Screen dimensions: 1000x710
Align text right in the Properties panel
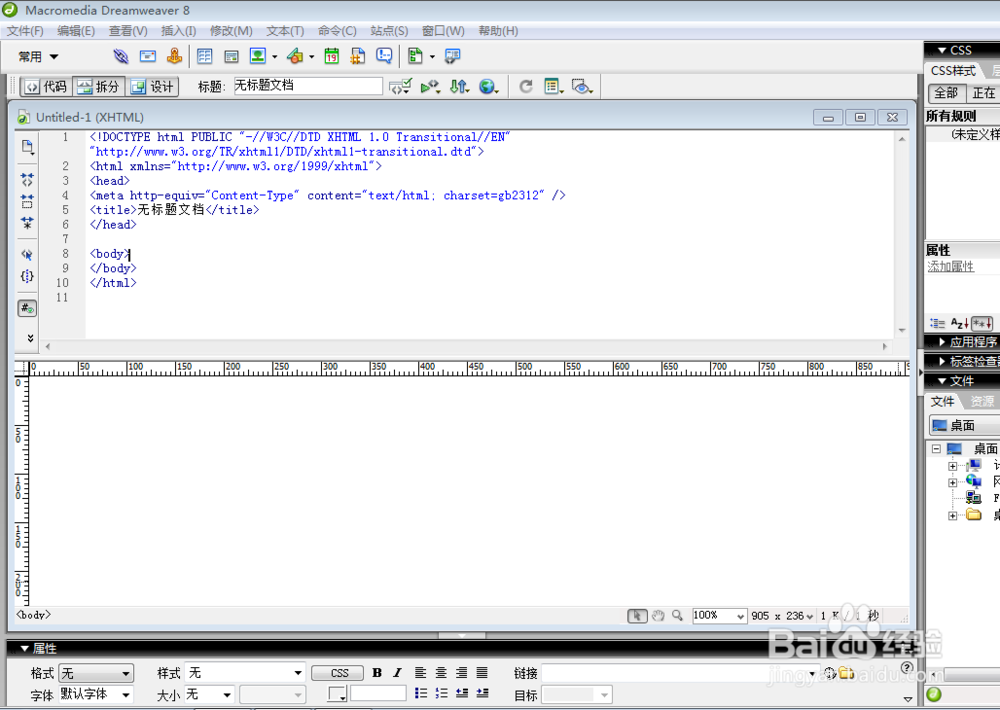461,673
